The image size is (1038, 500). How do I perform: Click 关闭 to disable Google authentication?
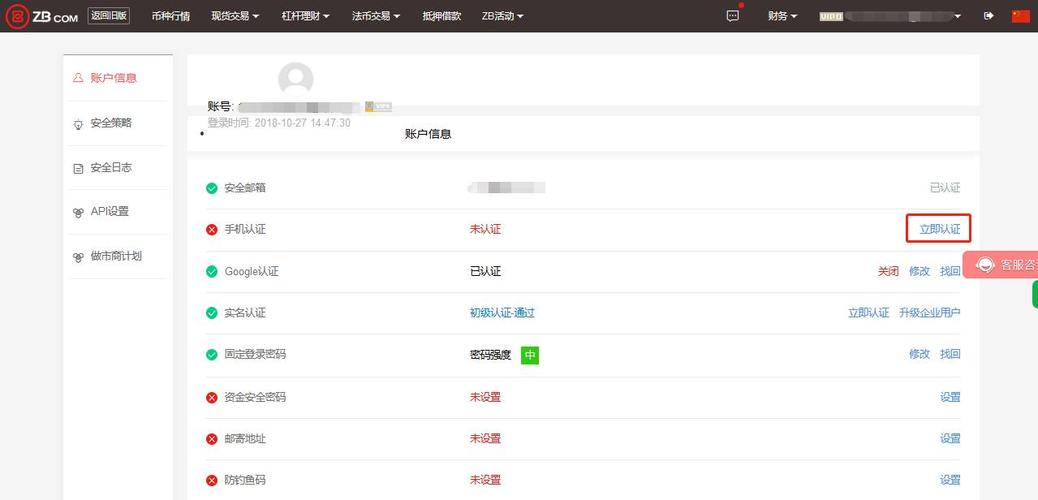888,271
